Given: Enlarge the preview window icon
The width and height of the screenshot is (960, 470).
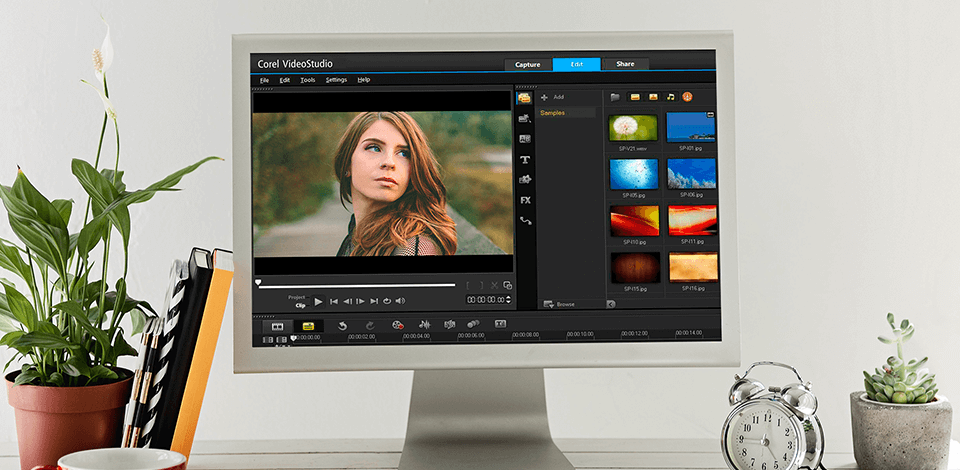Looking at the screenshot, I should pos(508,285).
